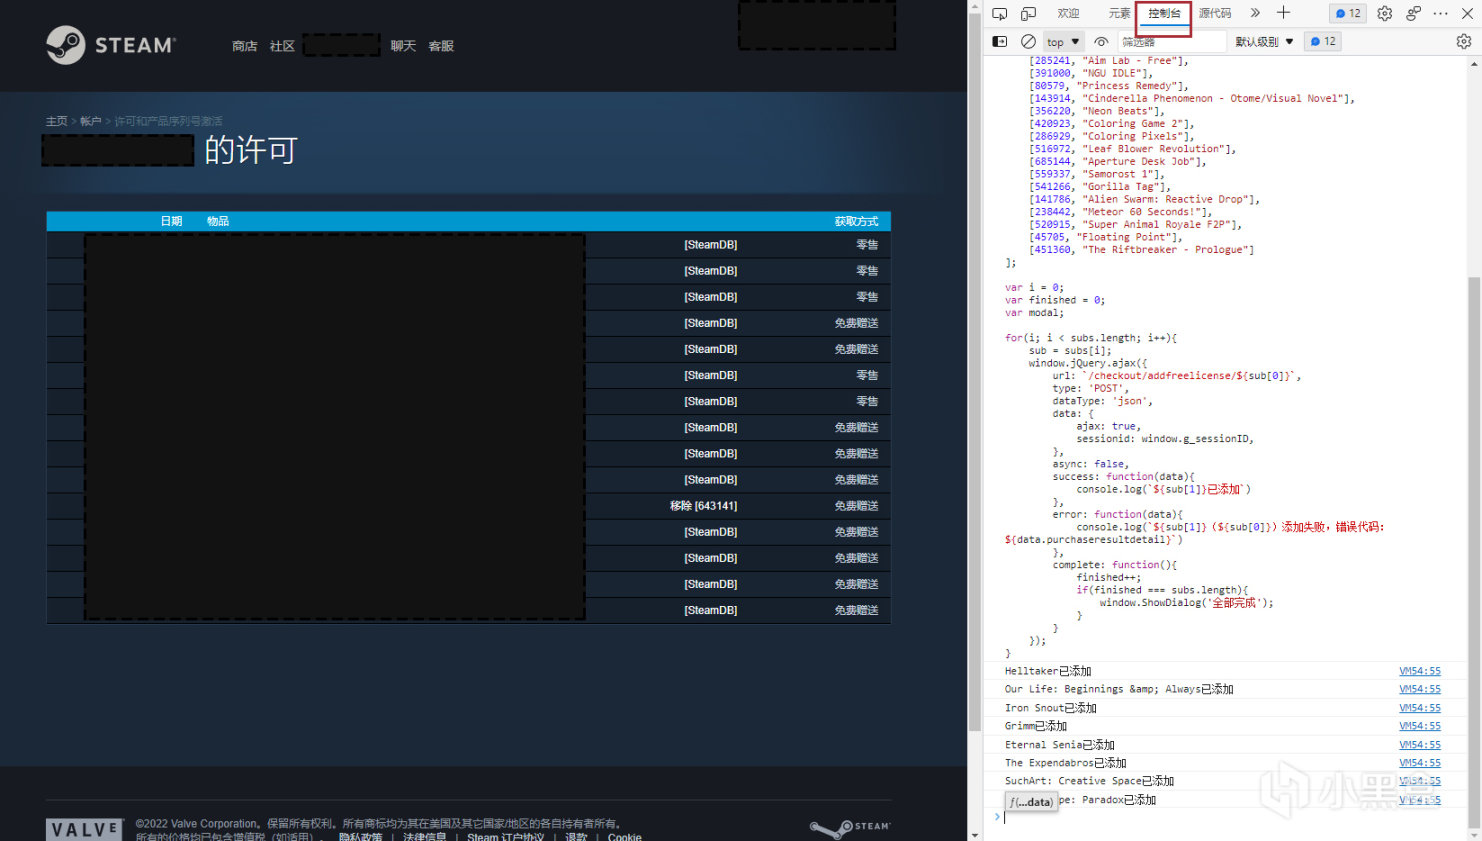
Task: Follow the 主页 breadcrumb link
Action: pos(57,121)
